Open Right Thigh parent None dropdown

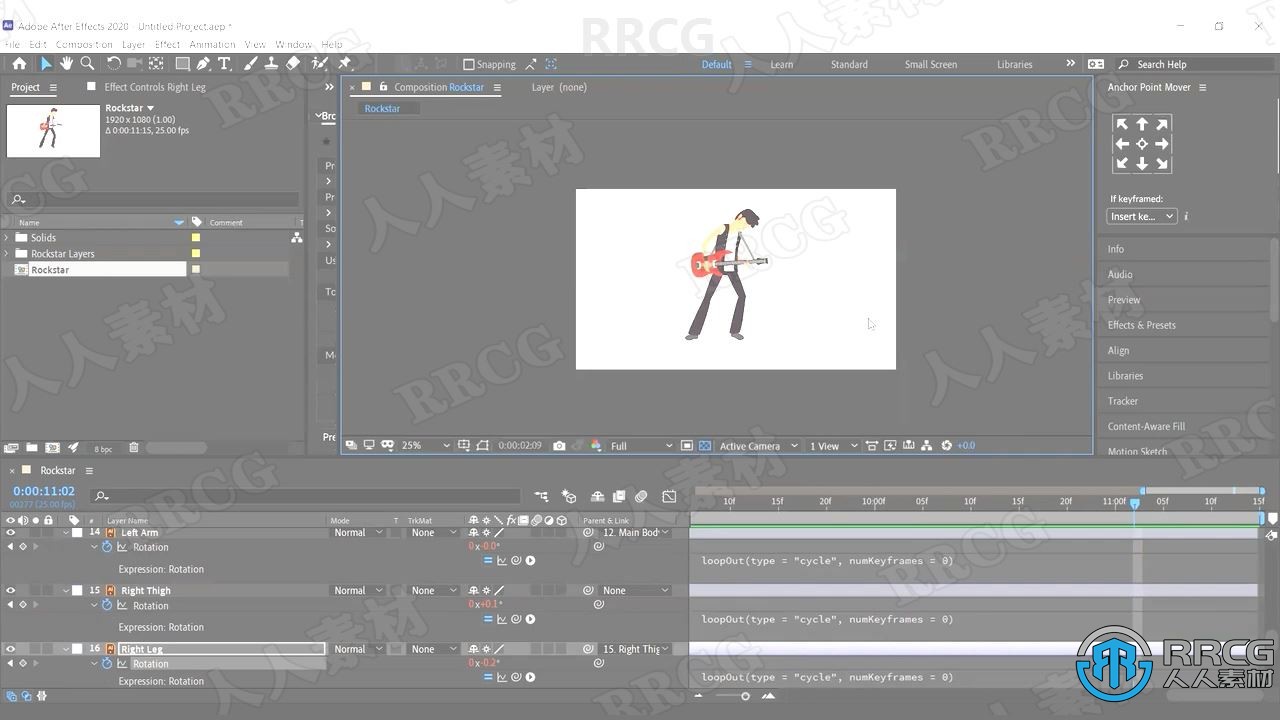(635, 591)
